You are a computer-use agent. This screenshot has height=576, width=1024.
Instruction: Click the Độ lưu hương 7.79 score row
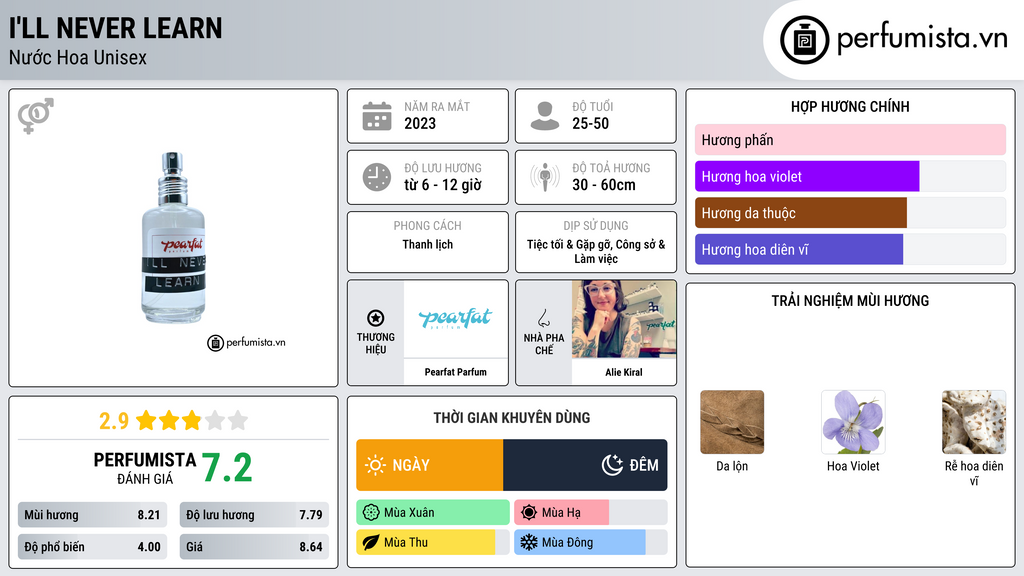coord(254,515)
